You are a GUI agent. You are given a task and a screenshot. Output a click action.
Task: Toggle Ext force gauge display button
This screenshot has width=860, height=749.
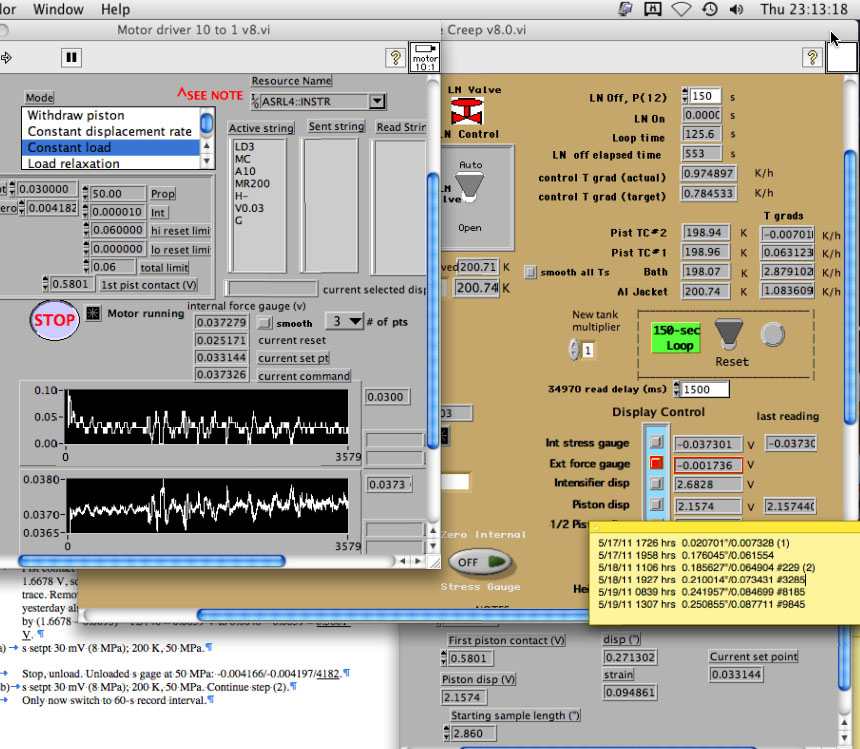[656, 464]
